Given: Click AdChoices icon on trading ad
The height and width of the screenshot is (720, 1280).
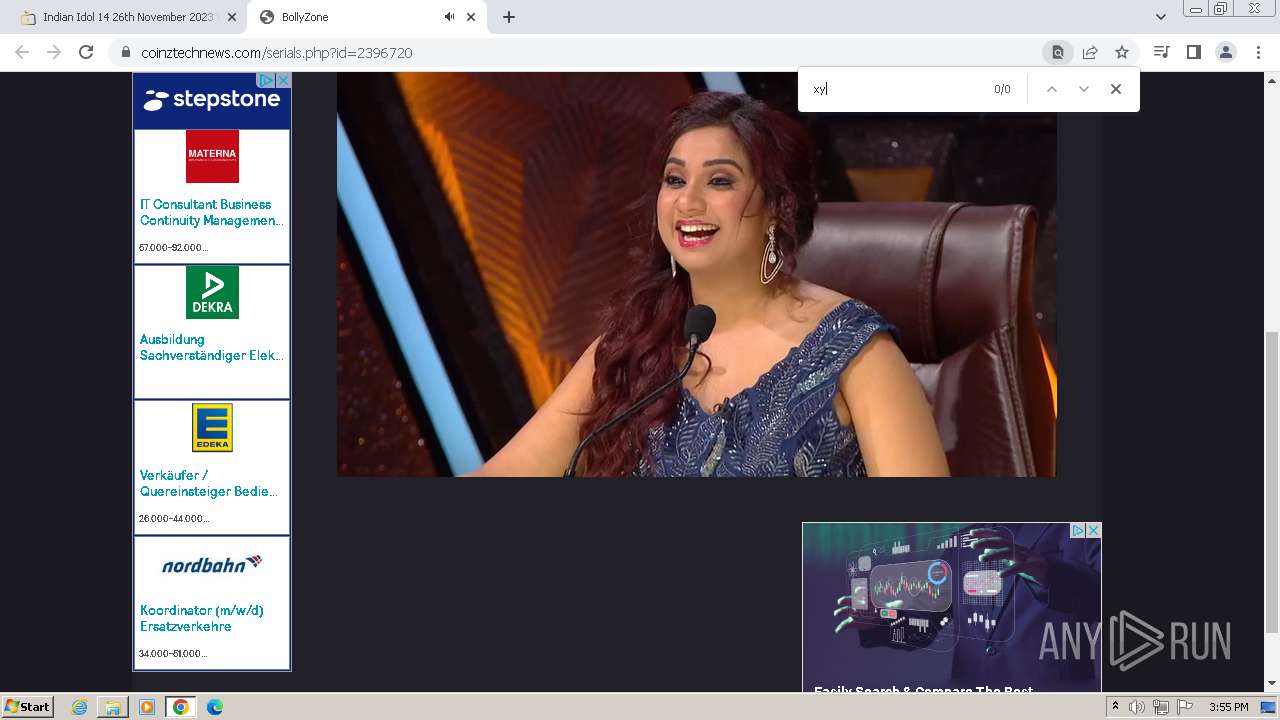Looking at the screenshot, I should [1078, 531].
